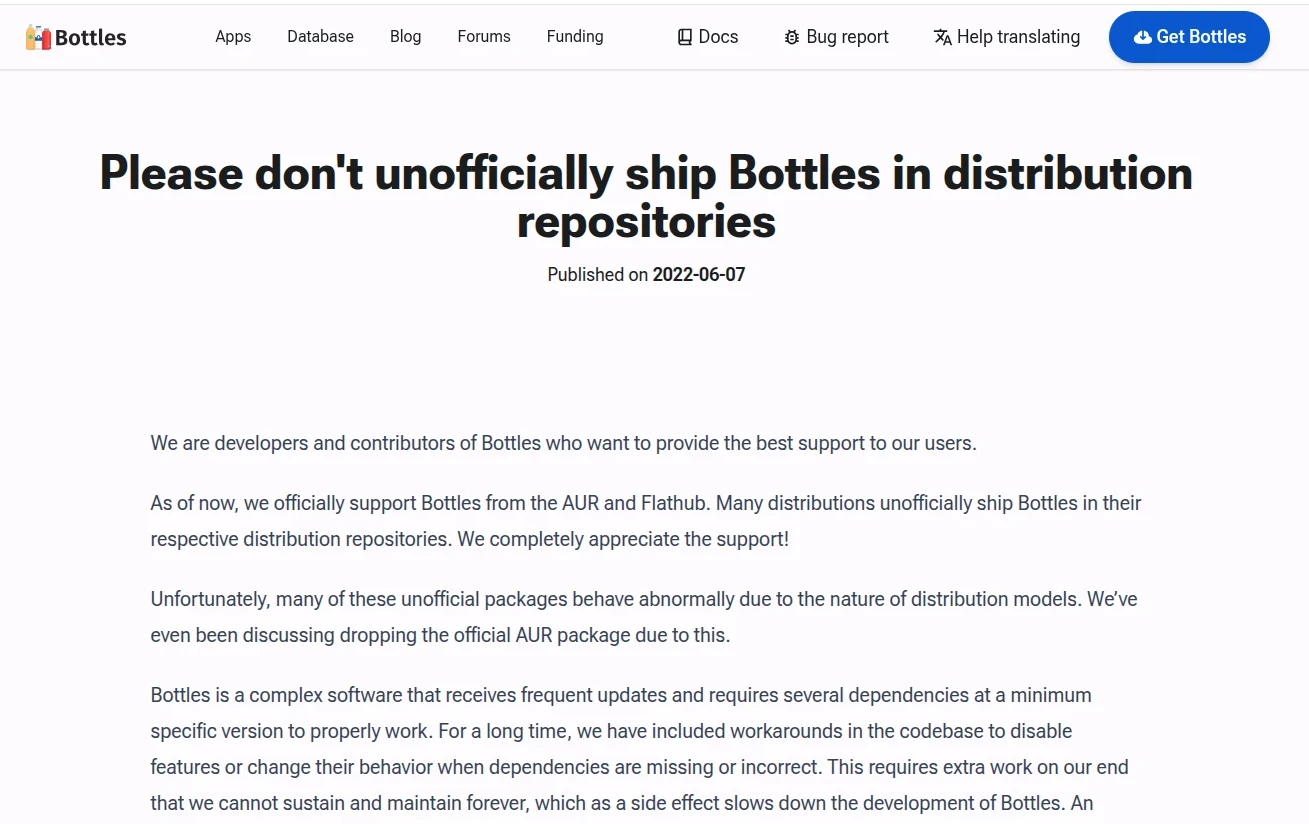Click the published date 2022-06-07

coord(699,275)
